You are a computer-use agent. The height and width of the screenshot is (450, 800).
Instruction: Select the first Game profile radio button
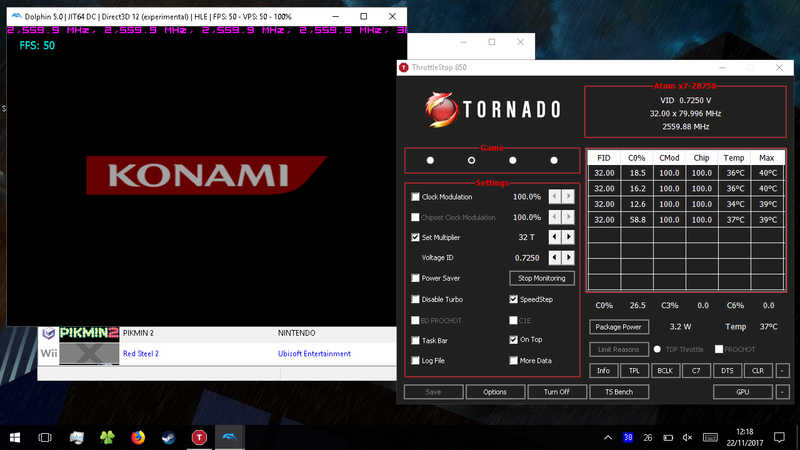point(430,160)
